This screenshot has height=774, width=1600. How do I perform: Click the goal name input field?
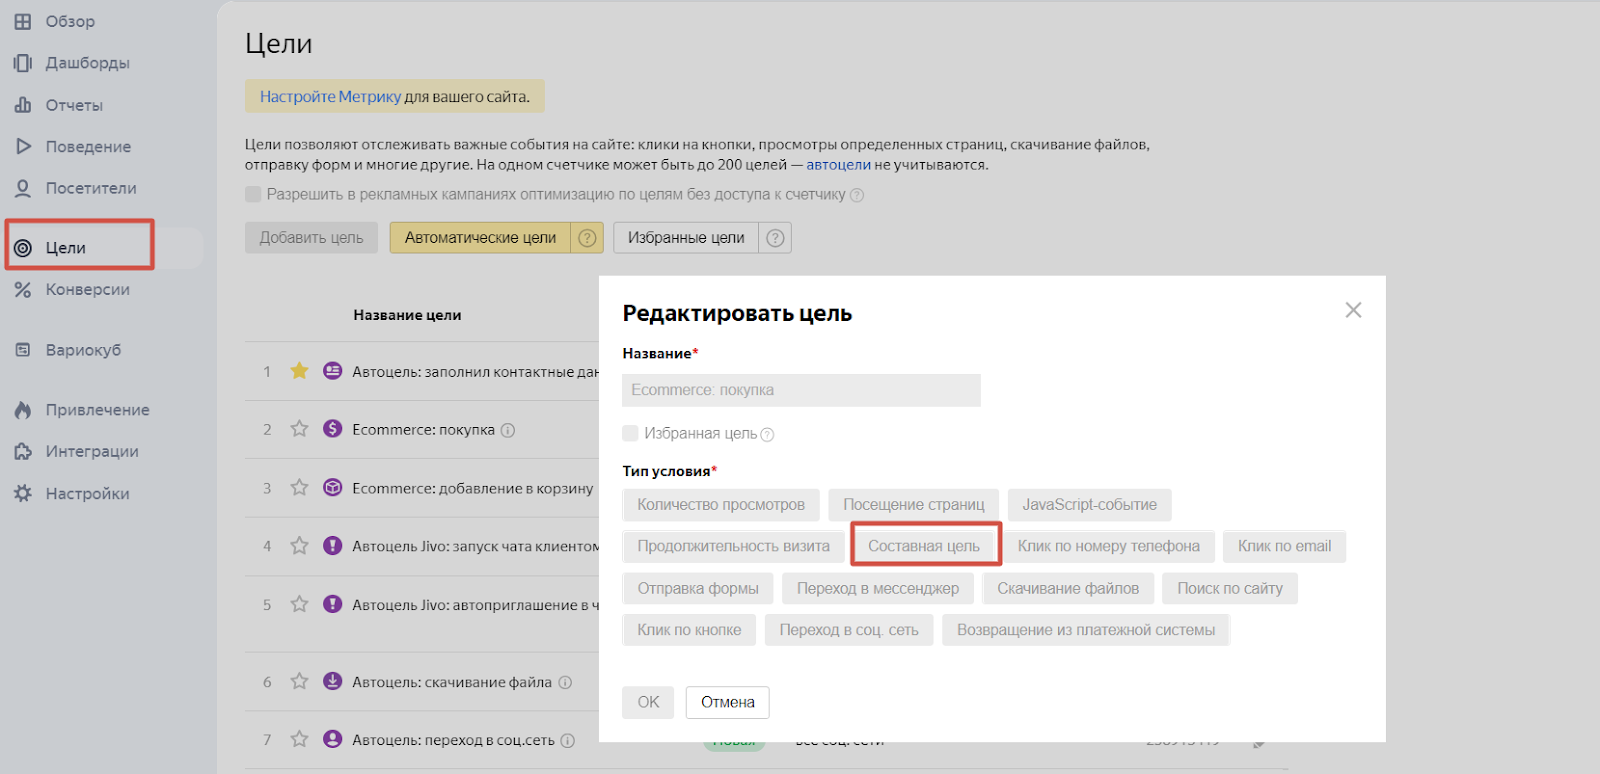tap(801, 390)
